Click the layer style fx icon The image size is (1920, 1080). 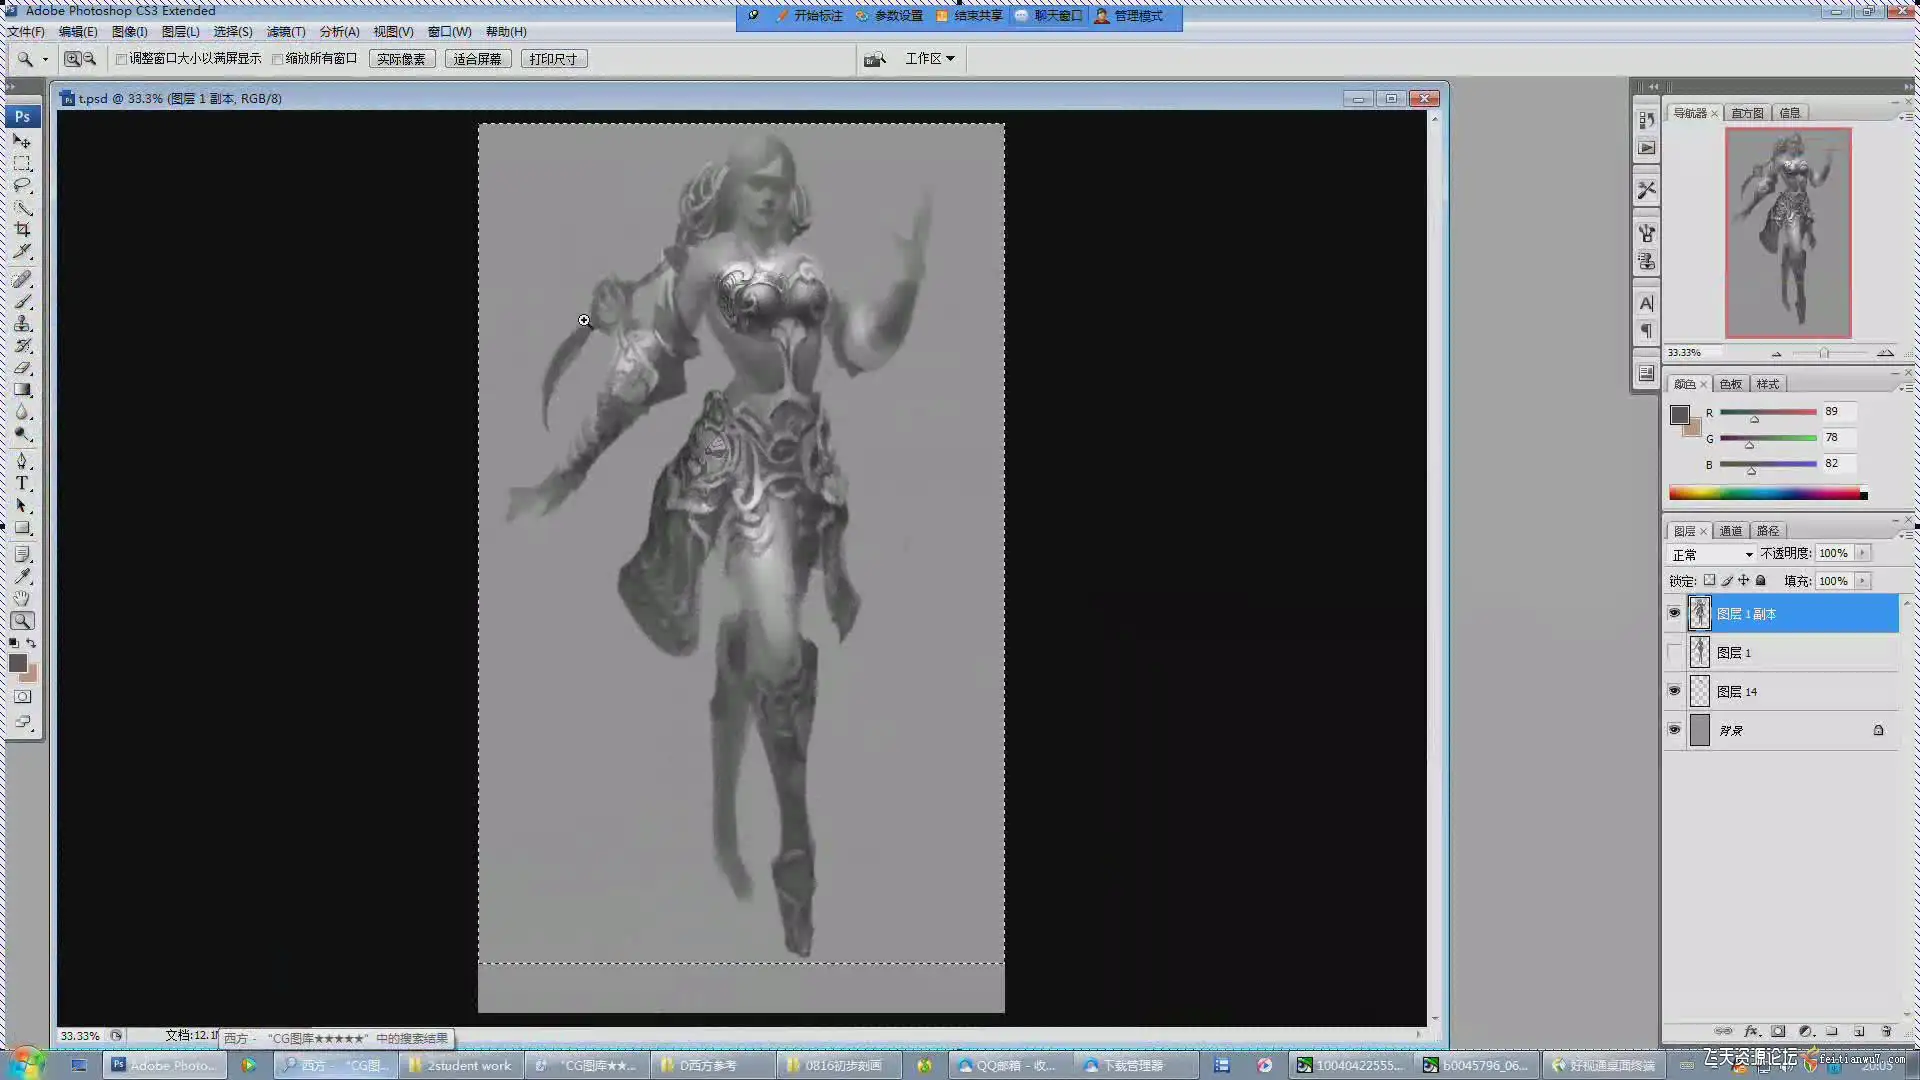1751,1031
